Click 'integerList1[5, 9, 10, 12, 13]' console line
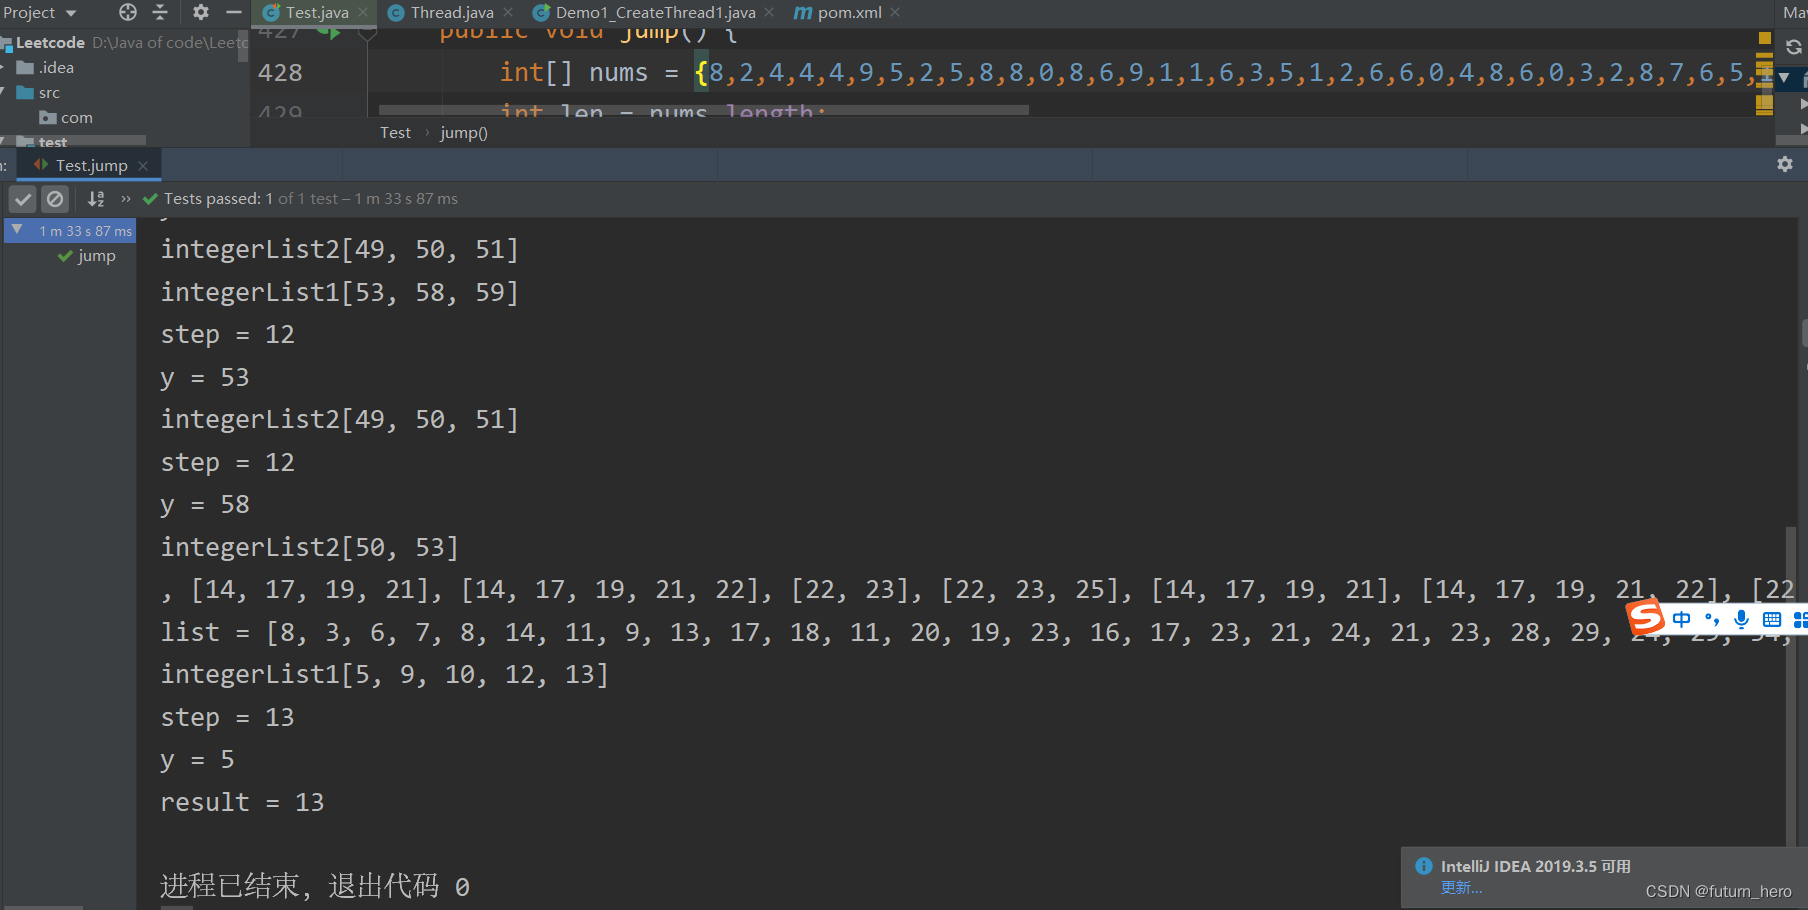The image size is (1808, 910). [x=384, y=675]
